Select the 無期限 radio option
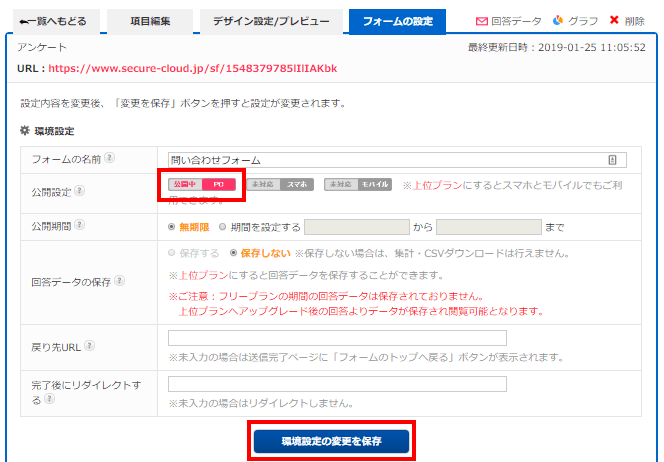This screenshot has height=462, width=664. tap(174, 227)
